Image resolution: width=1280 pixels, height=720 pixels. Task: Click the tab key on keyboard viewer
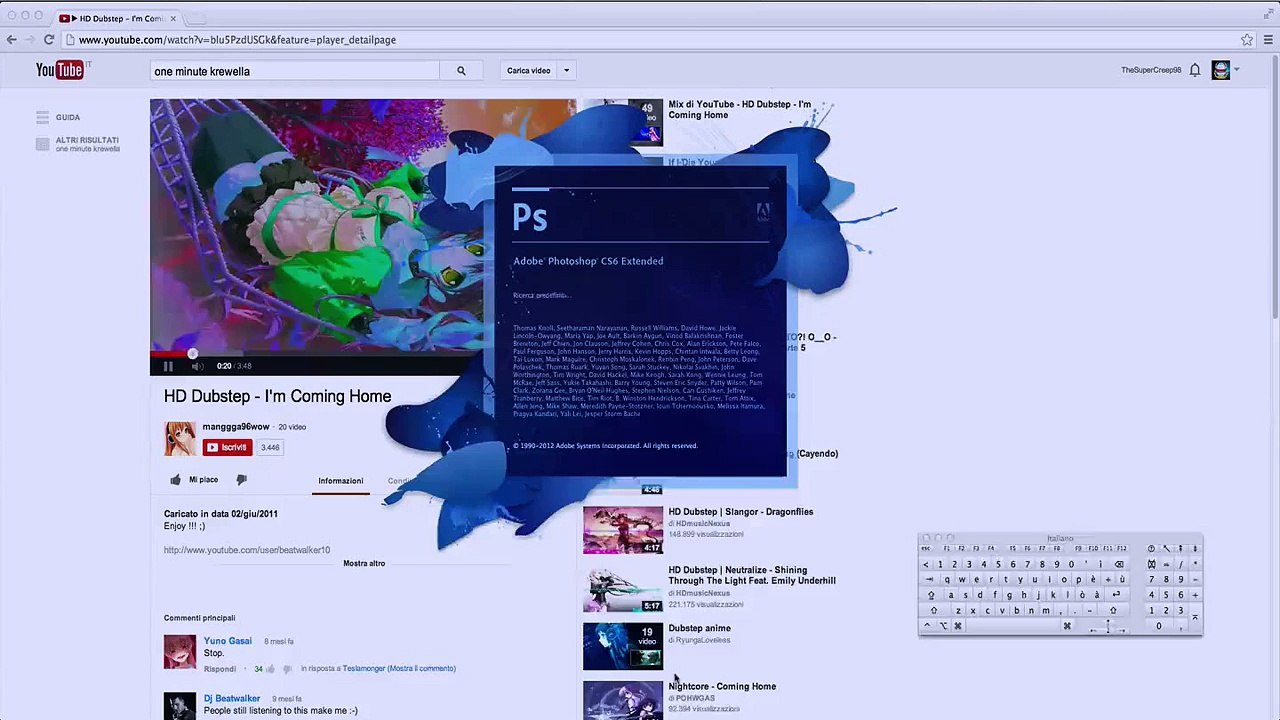[x=930, y=580]
